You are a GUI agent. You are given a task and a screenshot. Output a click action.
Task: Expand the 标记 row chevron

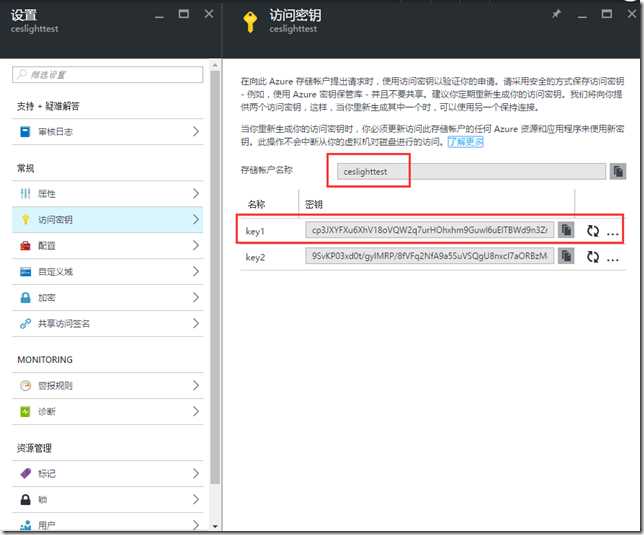[196, 473]
